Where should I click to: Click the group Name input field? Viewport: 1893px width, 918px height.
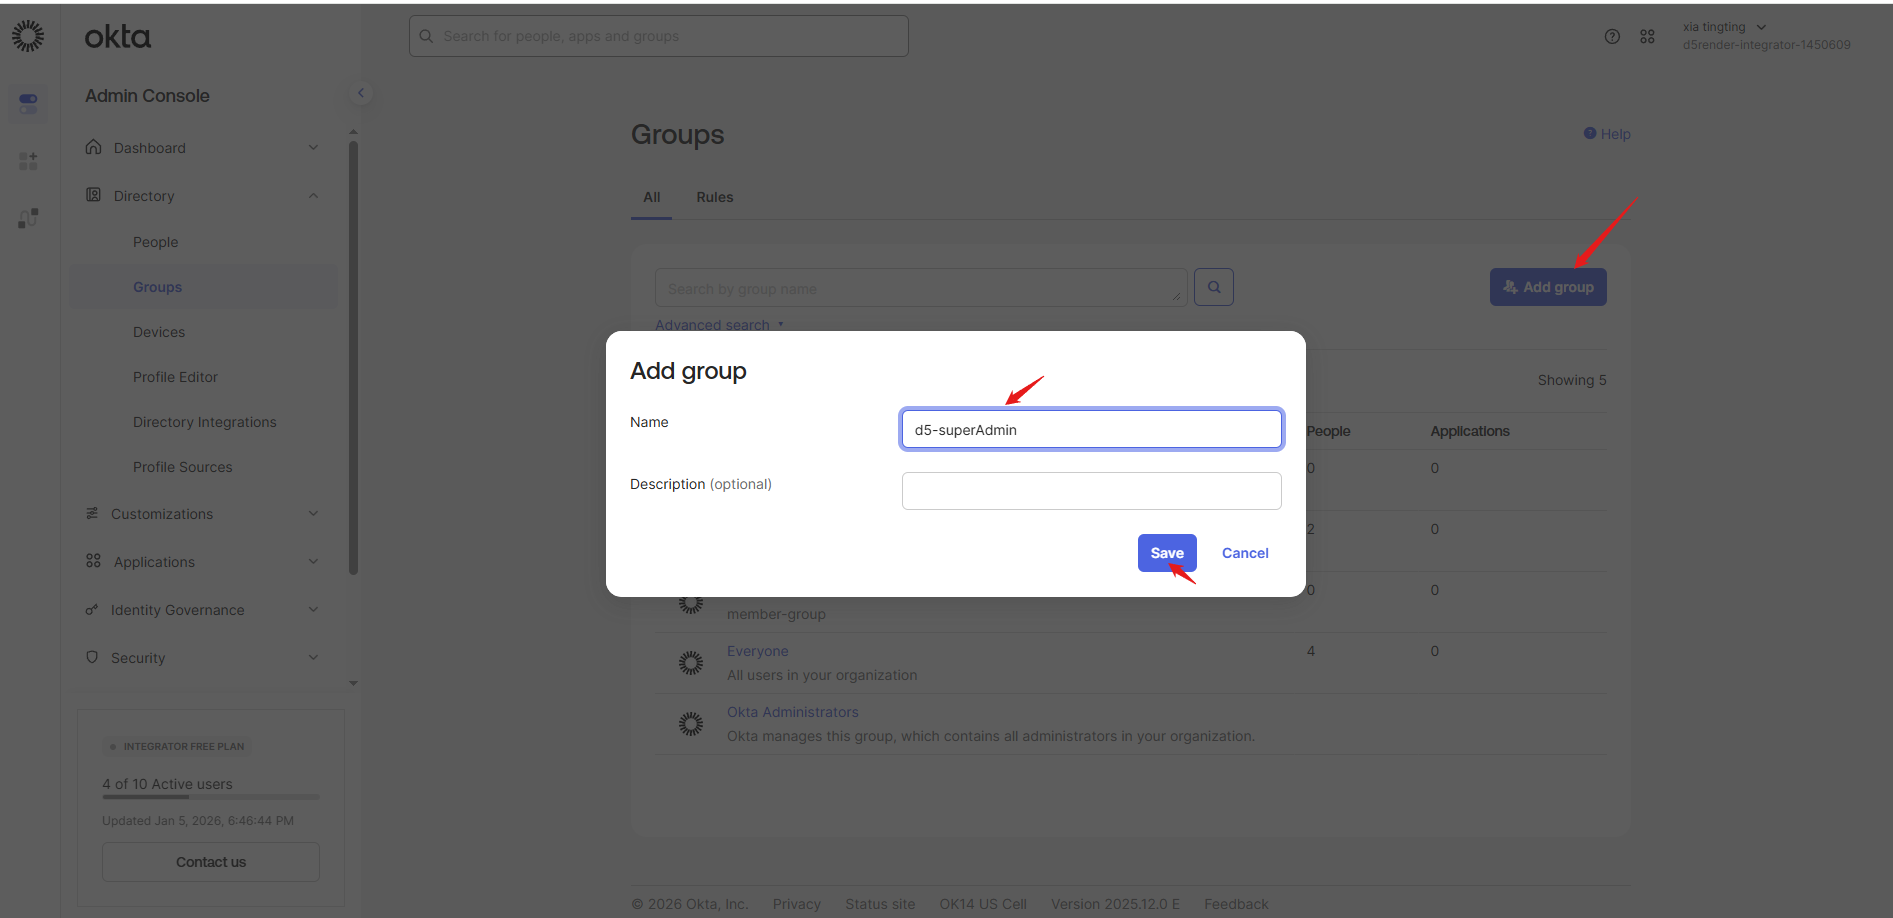[1091, 430]
